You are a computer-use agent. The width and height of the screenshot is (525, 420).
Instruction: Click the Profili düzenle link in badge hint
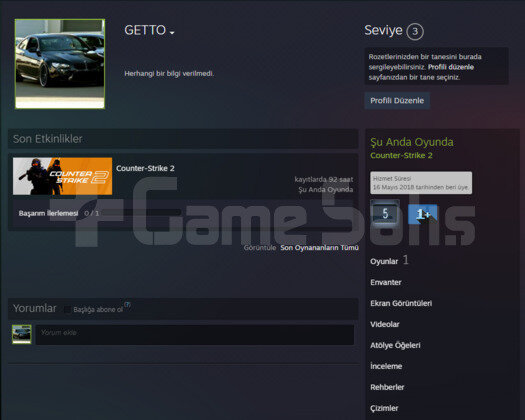(451, 67)
